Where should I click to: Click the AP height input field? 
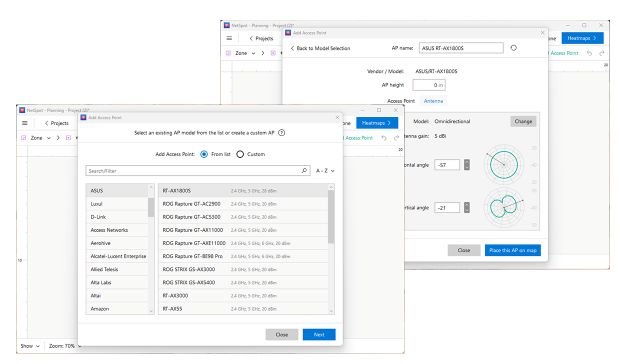429,85
